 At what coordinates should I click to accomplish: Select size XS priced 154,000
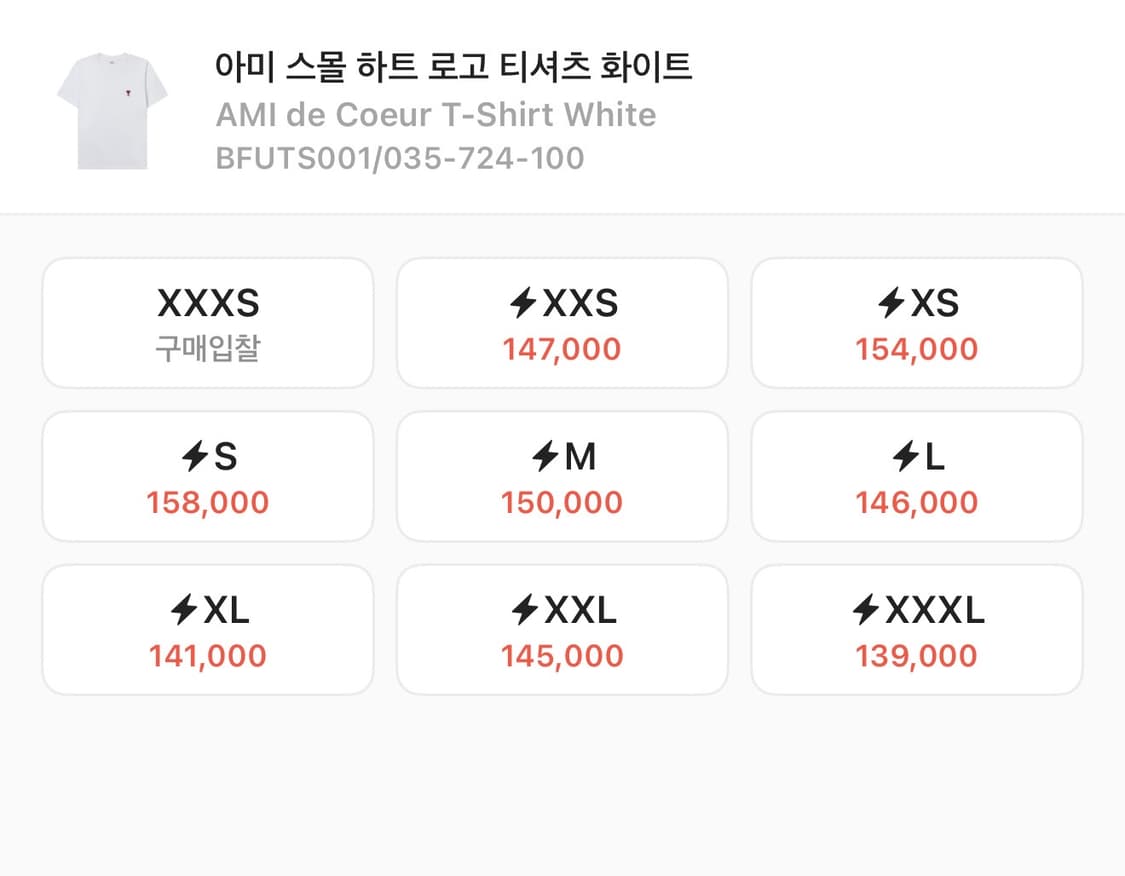pyautogui.click(x=916, y=322)
